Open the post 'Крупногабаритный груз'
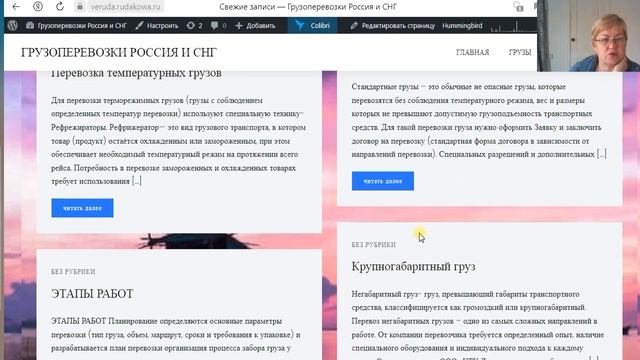 (x=413, y=267)
